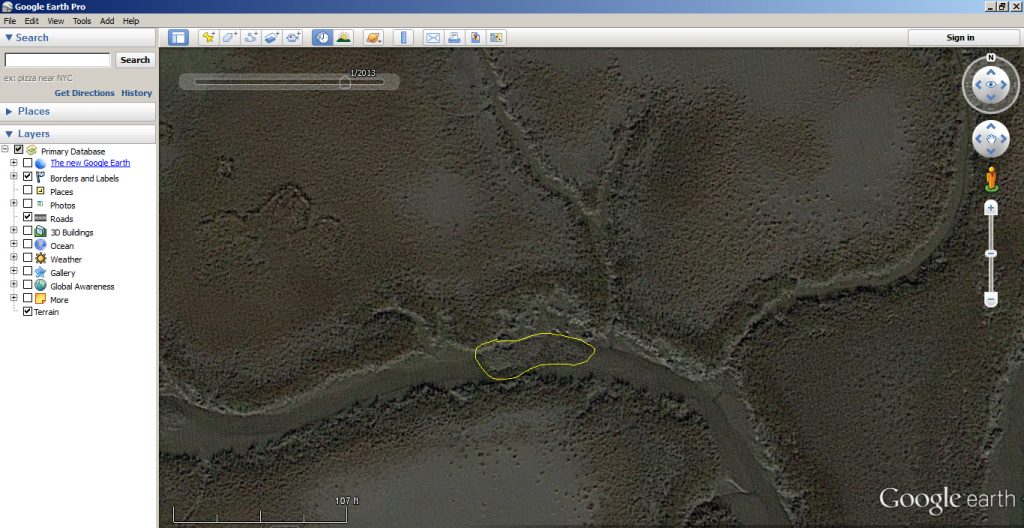Click the eye at the look joystick center
Image resolution: width=1024 pixels, height=528 pixels.
pyautogui.click(x=991, y=84)
